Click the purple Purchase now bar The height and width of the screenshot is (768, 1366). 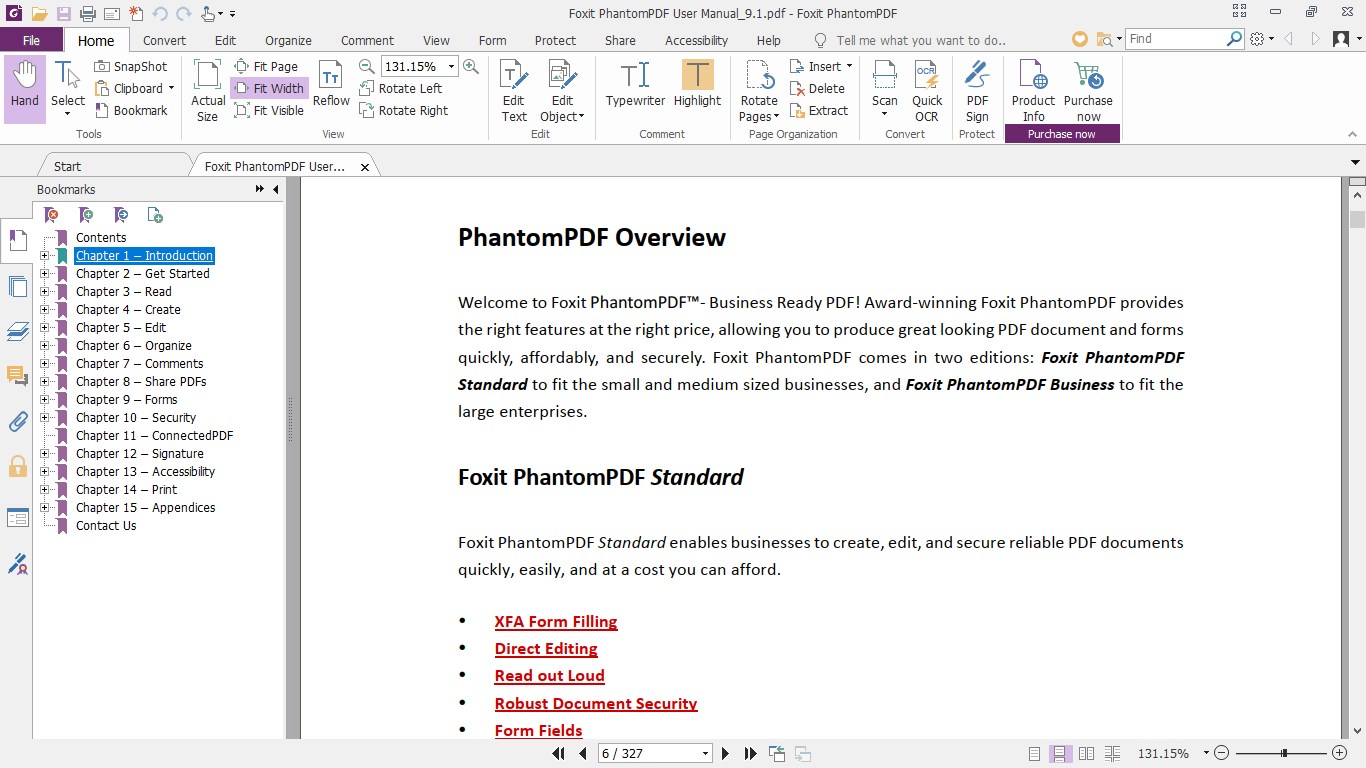point(1062,134)
